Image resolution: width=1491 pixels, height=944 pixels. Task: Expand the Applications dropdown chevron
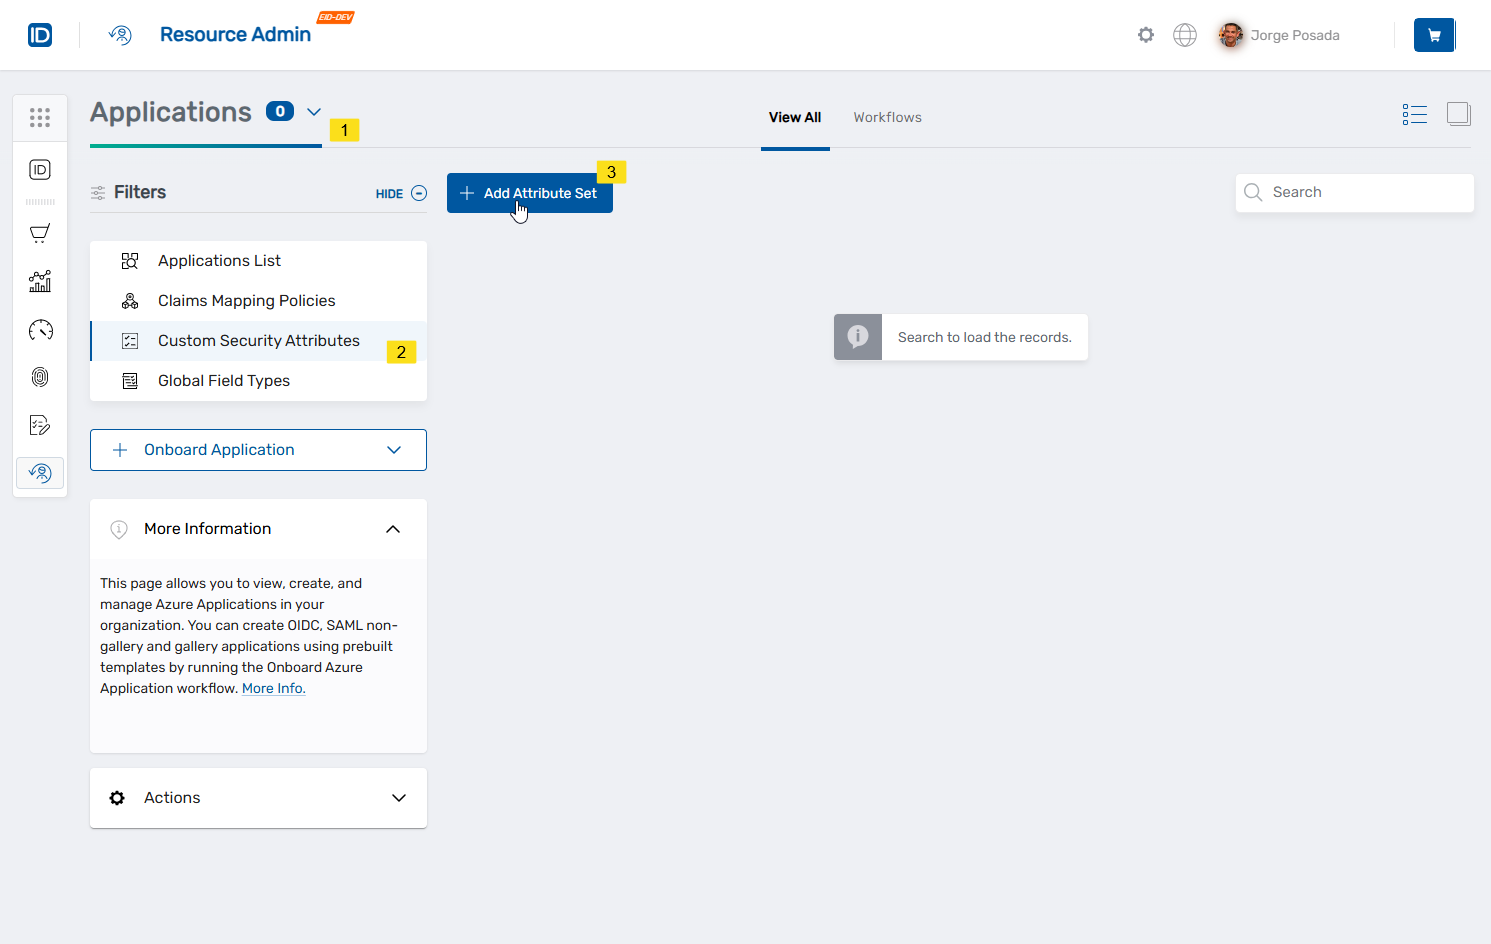314,112
